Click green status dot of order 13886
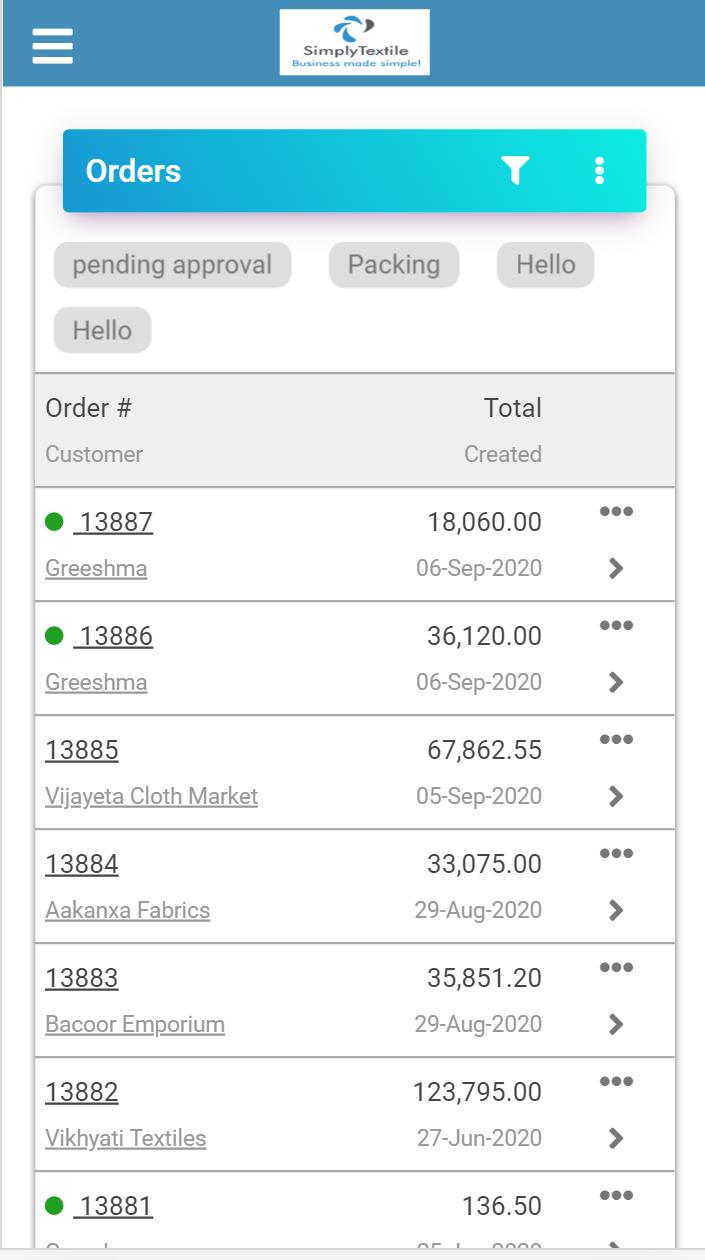Image resolution: width=705 pixels, height=1260 pixels. (x=55, y=636)
